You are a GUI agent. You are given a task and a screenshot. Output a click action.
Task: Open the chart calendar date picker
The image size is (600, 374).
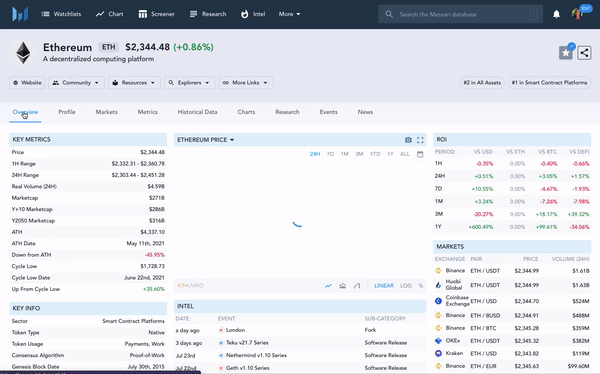[420, 154]
